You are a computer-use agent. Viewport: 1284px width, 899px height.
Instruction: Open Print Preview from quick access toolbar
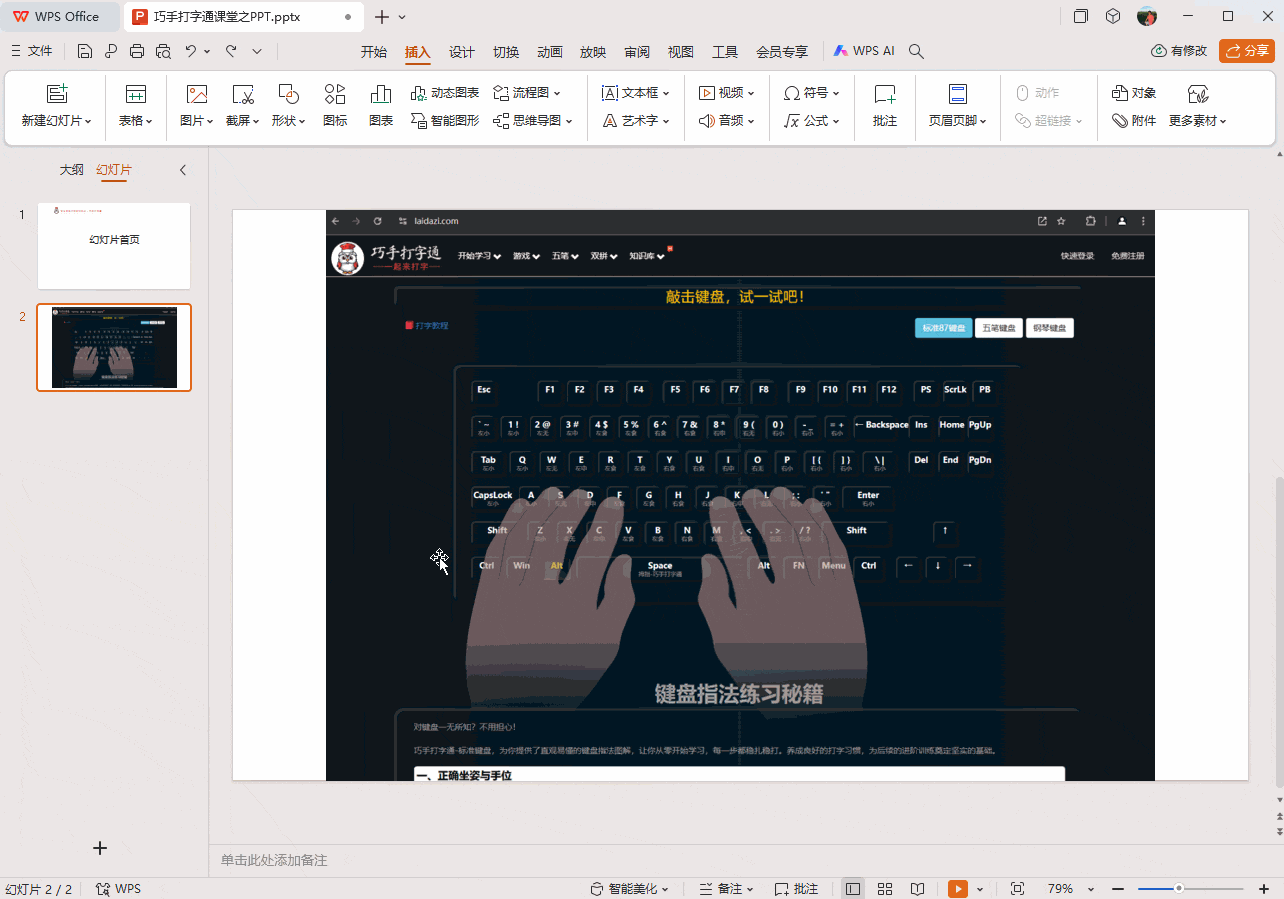[163, 51]
